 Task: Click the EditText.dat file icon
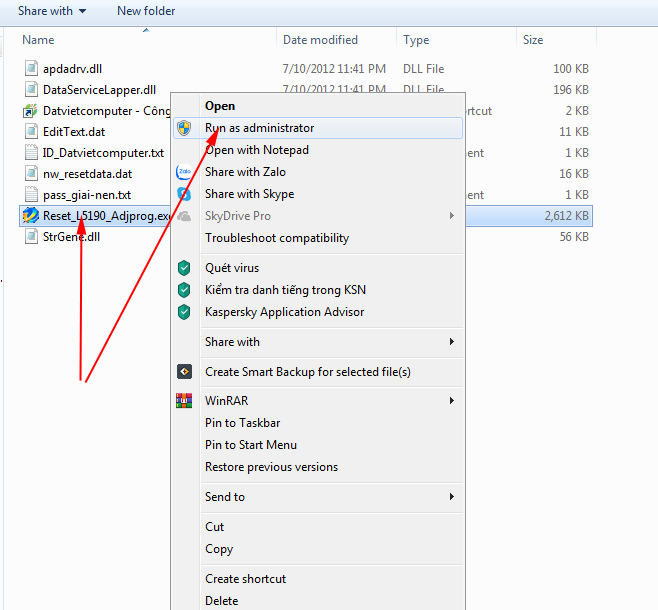(x=31, y=131)
